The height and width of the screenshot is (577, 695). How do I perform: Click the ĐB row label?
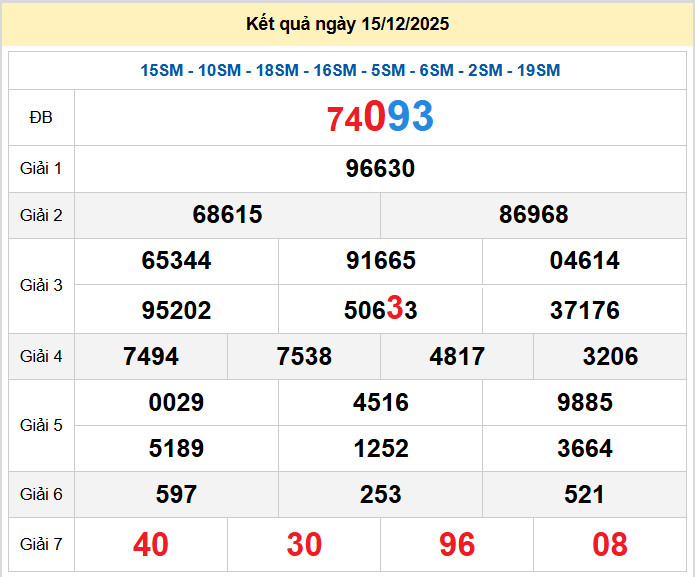pos(41,118)
